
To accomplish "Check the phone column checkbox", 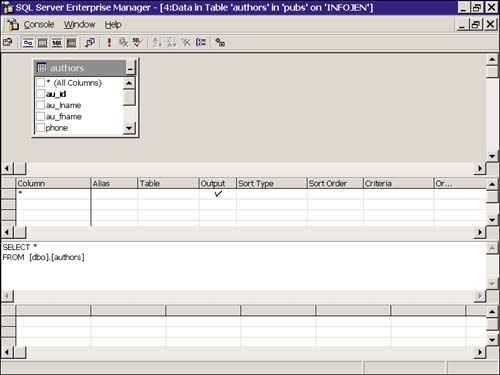I will (40, 128).
